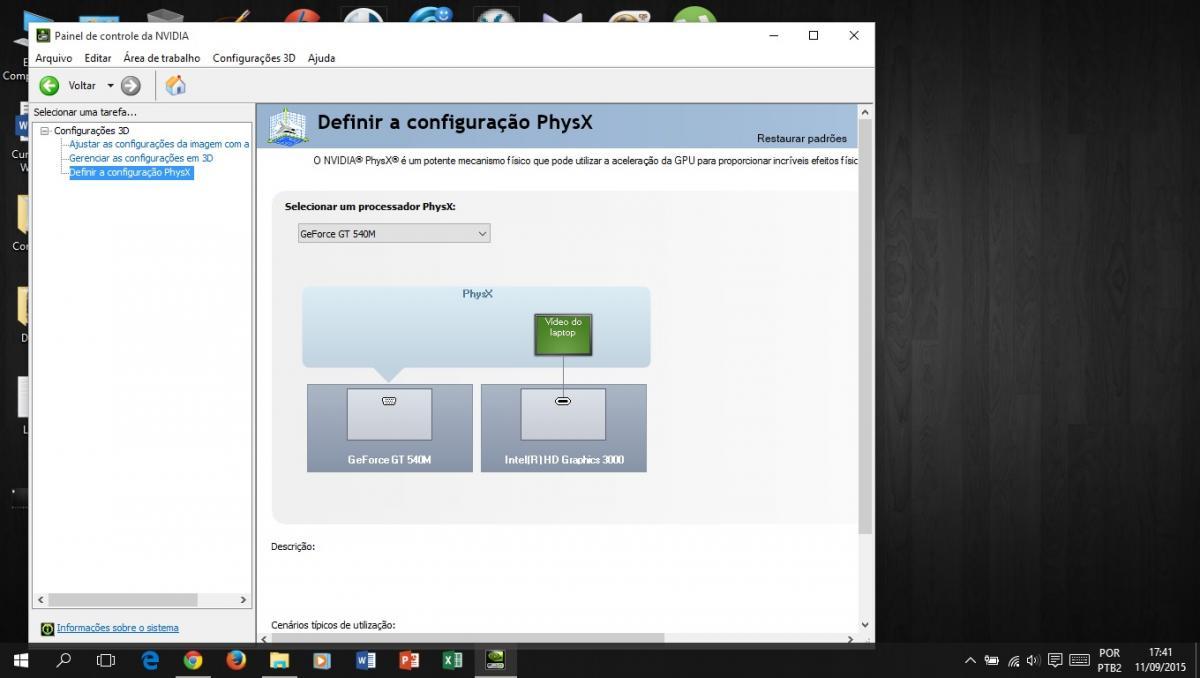Open File Explorer from taskbar
The width and height of the screenshot is (1200, 678).
pyautogui.click(x=279, y=660)
